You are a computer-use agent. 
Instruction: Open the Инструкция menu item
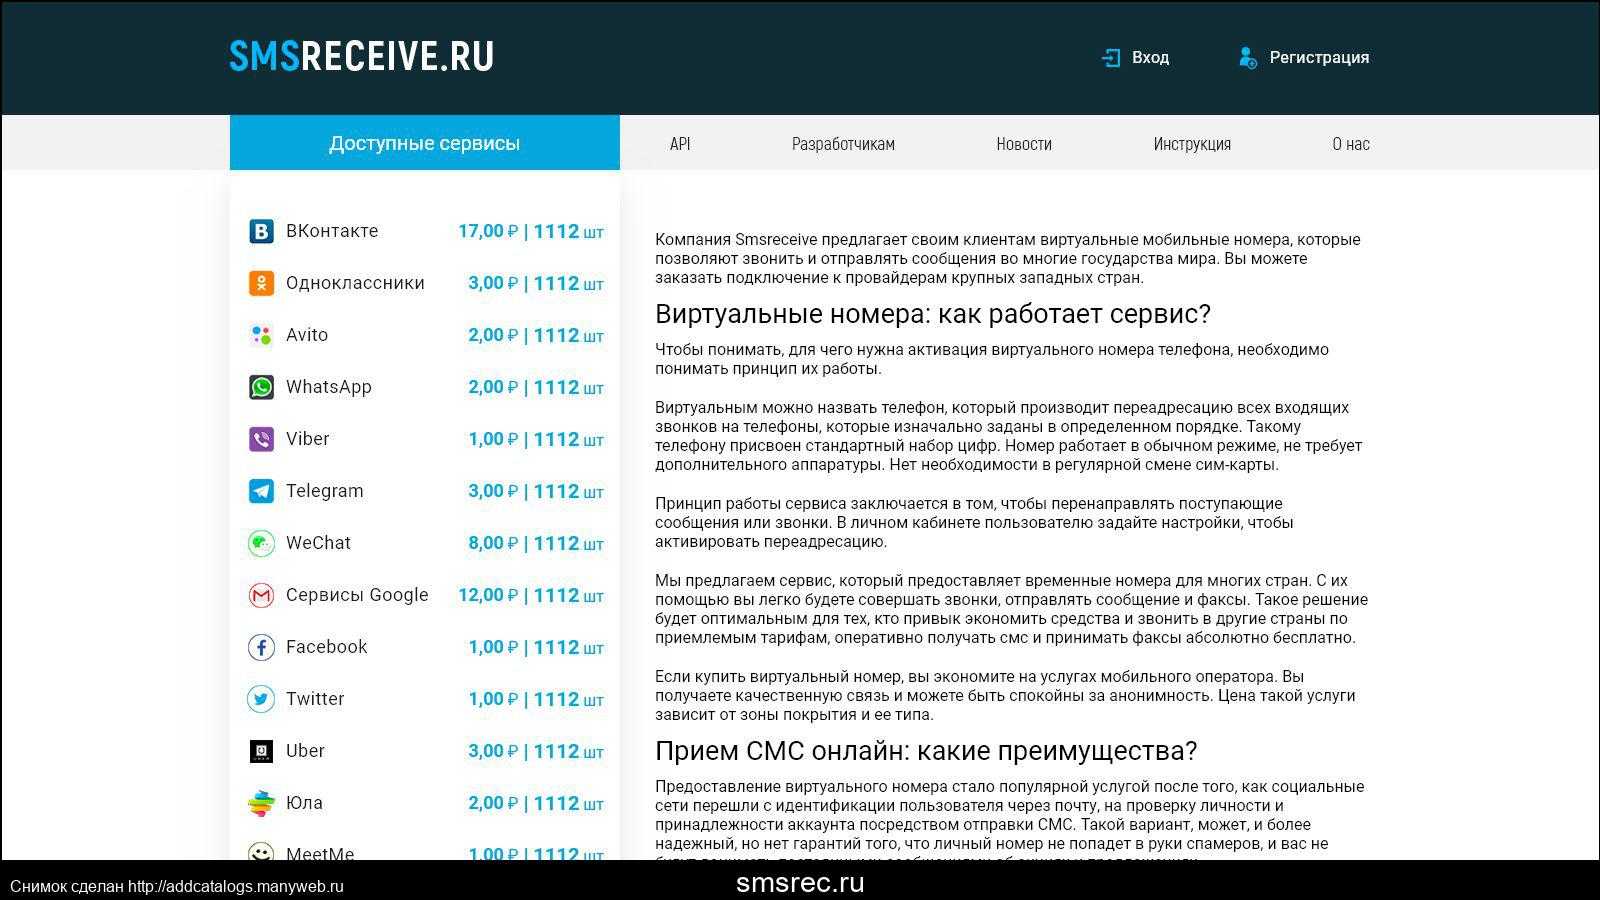click(x=1192, y=144)
